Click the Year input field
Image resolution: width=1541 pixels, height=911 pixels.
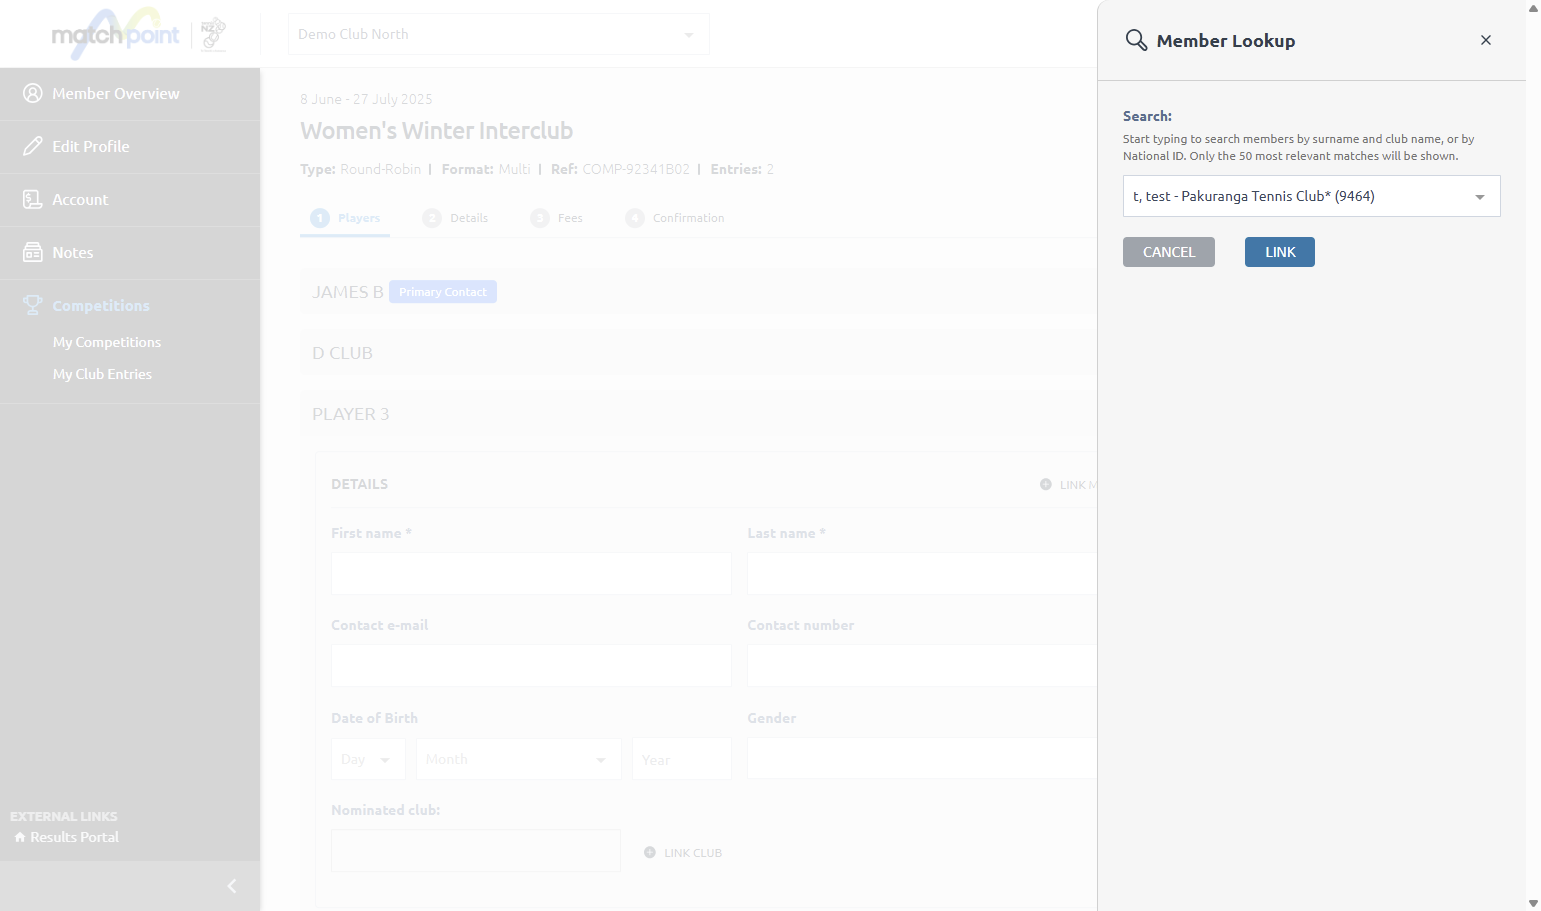[x=682, y=759]
